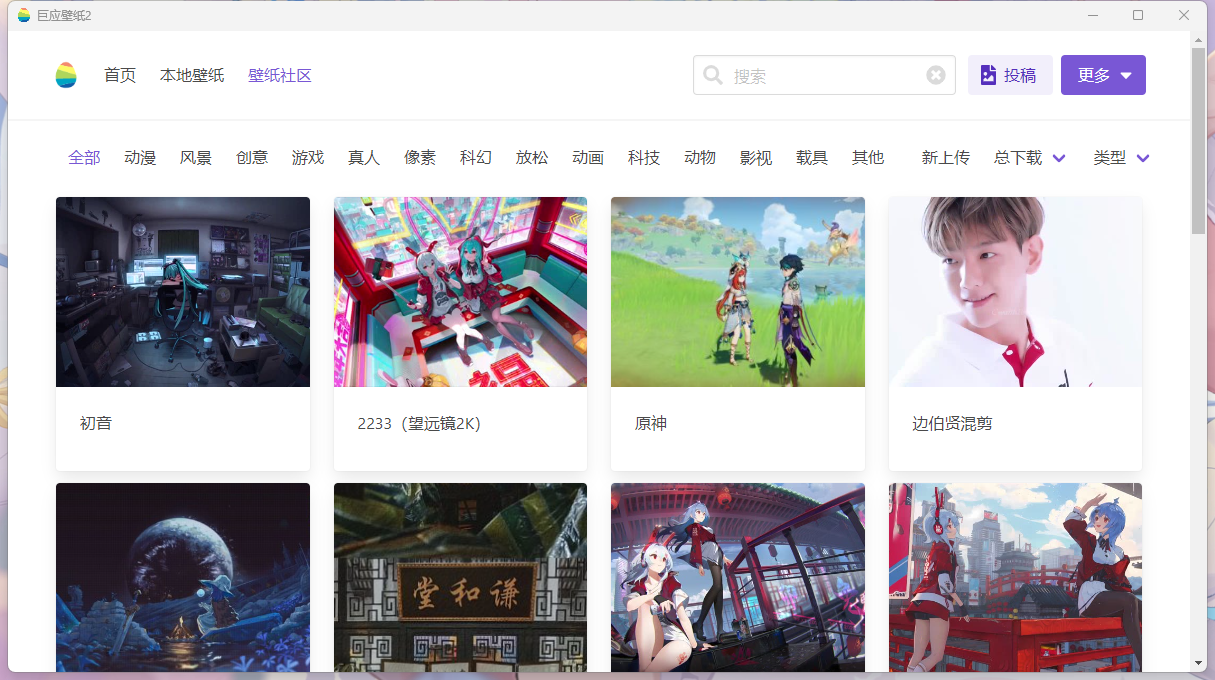Click inside the 搜索 input field
The width and height of the screenshot is (1215, 680).
[x=825, y=75]
